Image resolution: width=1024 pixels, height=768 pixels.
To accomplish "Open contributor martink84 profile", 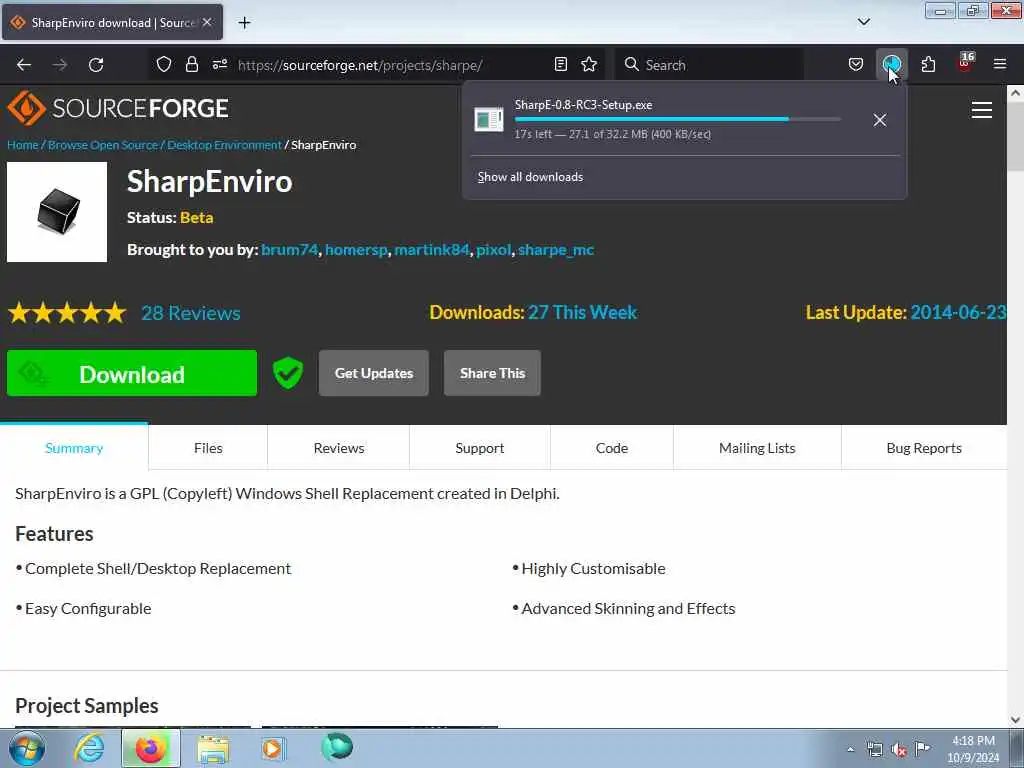I will [x=432, y=249].
